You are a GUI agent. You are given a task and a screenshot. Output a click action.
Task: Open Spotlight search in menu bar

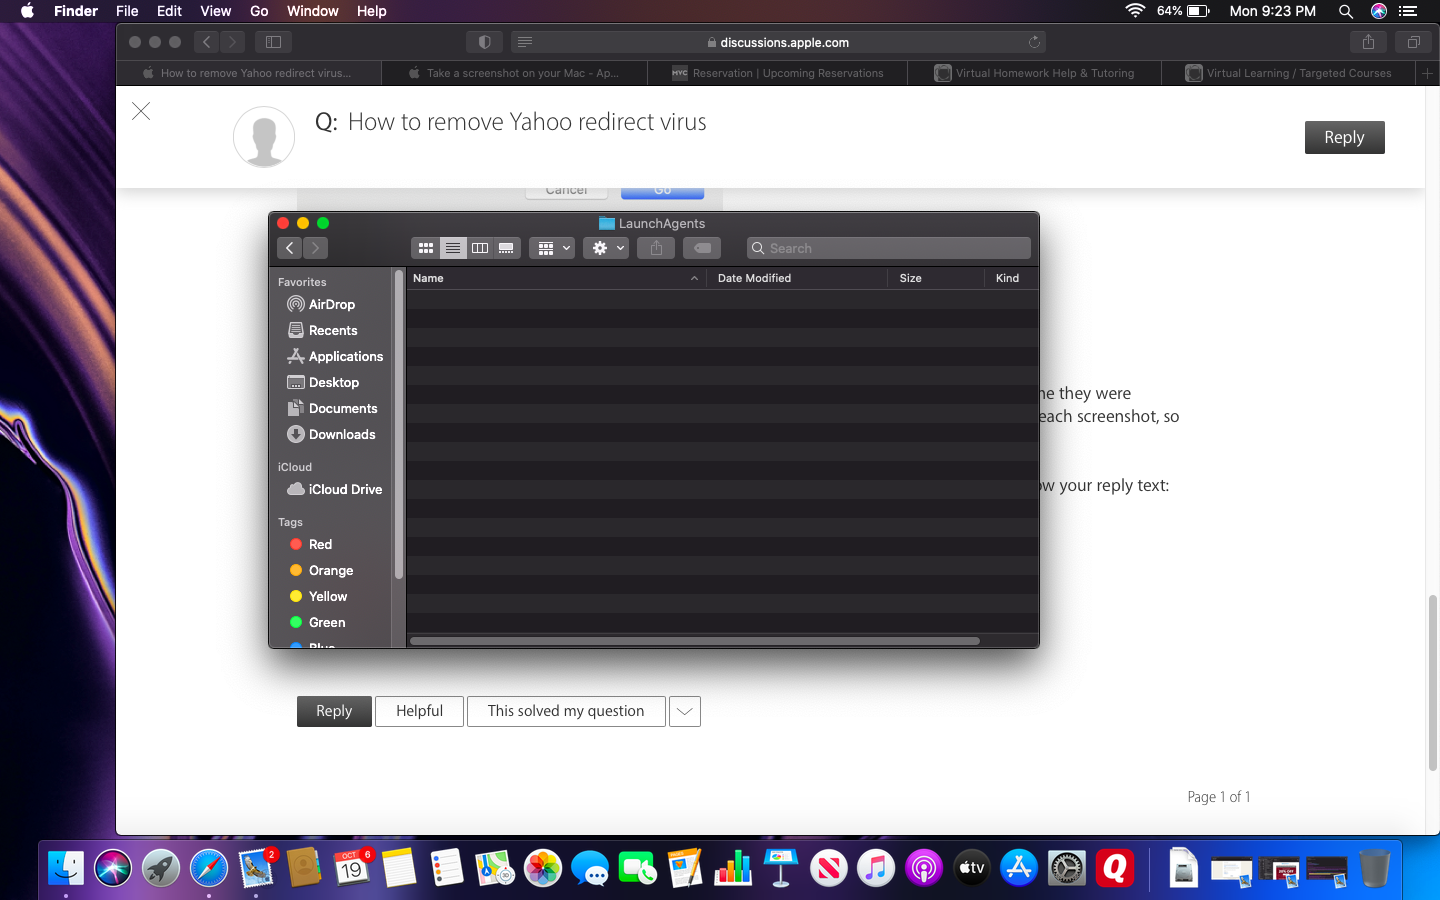pyautogui.click(x=1346, y=11)
